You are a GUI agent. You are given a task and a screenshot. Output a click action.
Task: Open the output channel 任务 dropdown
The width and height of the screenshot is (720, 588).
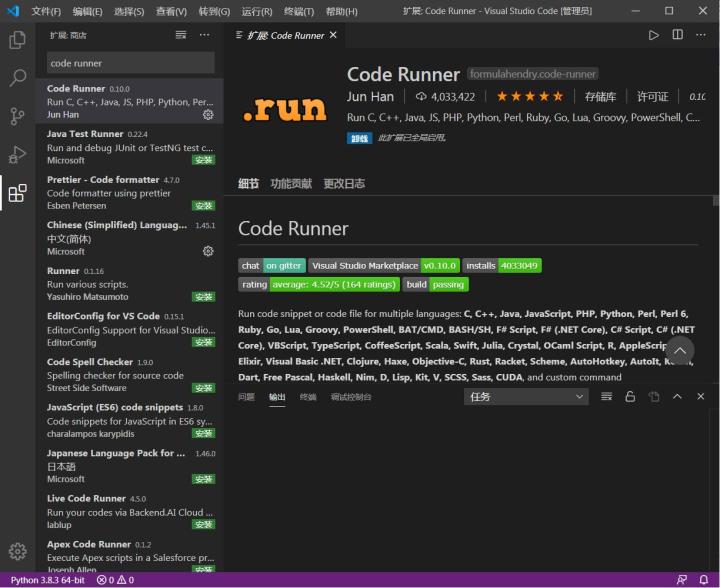pos(526,396)
